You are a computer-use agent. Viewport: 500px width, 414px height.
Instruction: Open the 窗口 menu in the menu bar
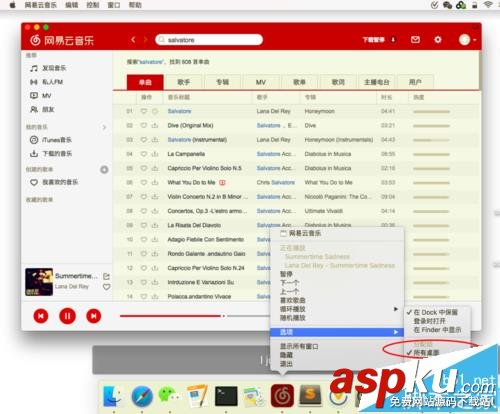[x=114, y=5]
